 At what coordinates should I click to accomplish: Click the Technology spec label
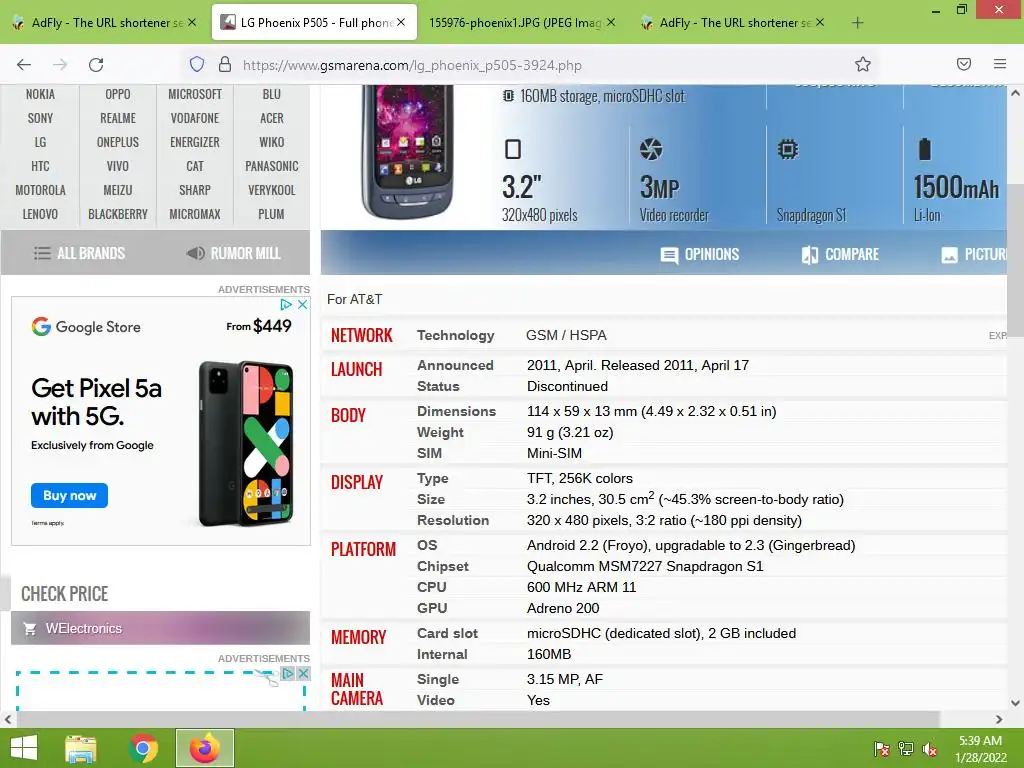[456, 336]
